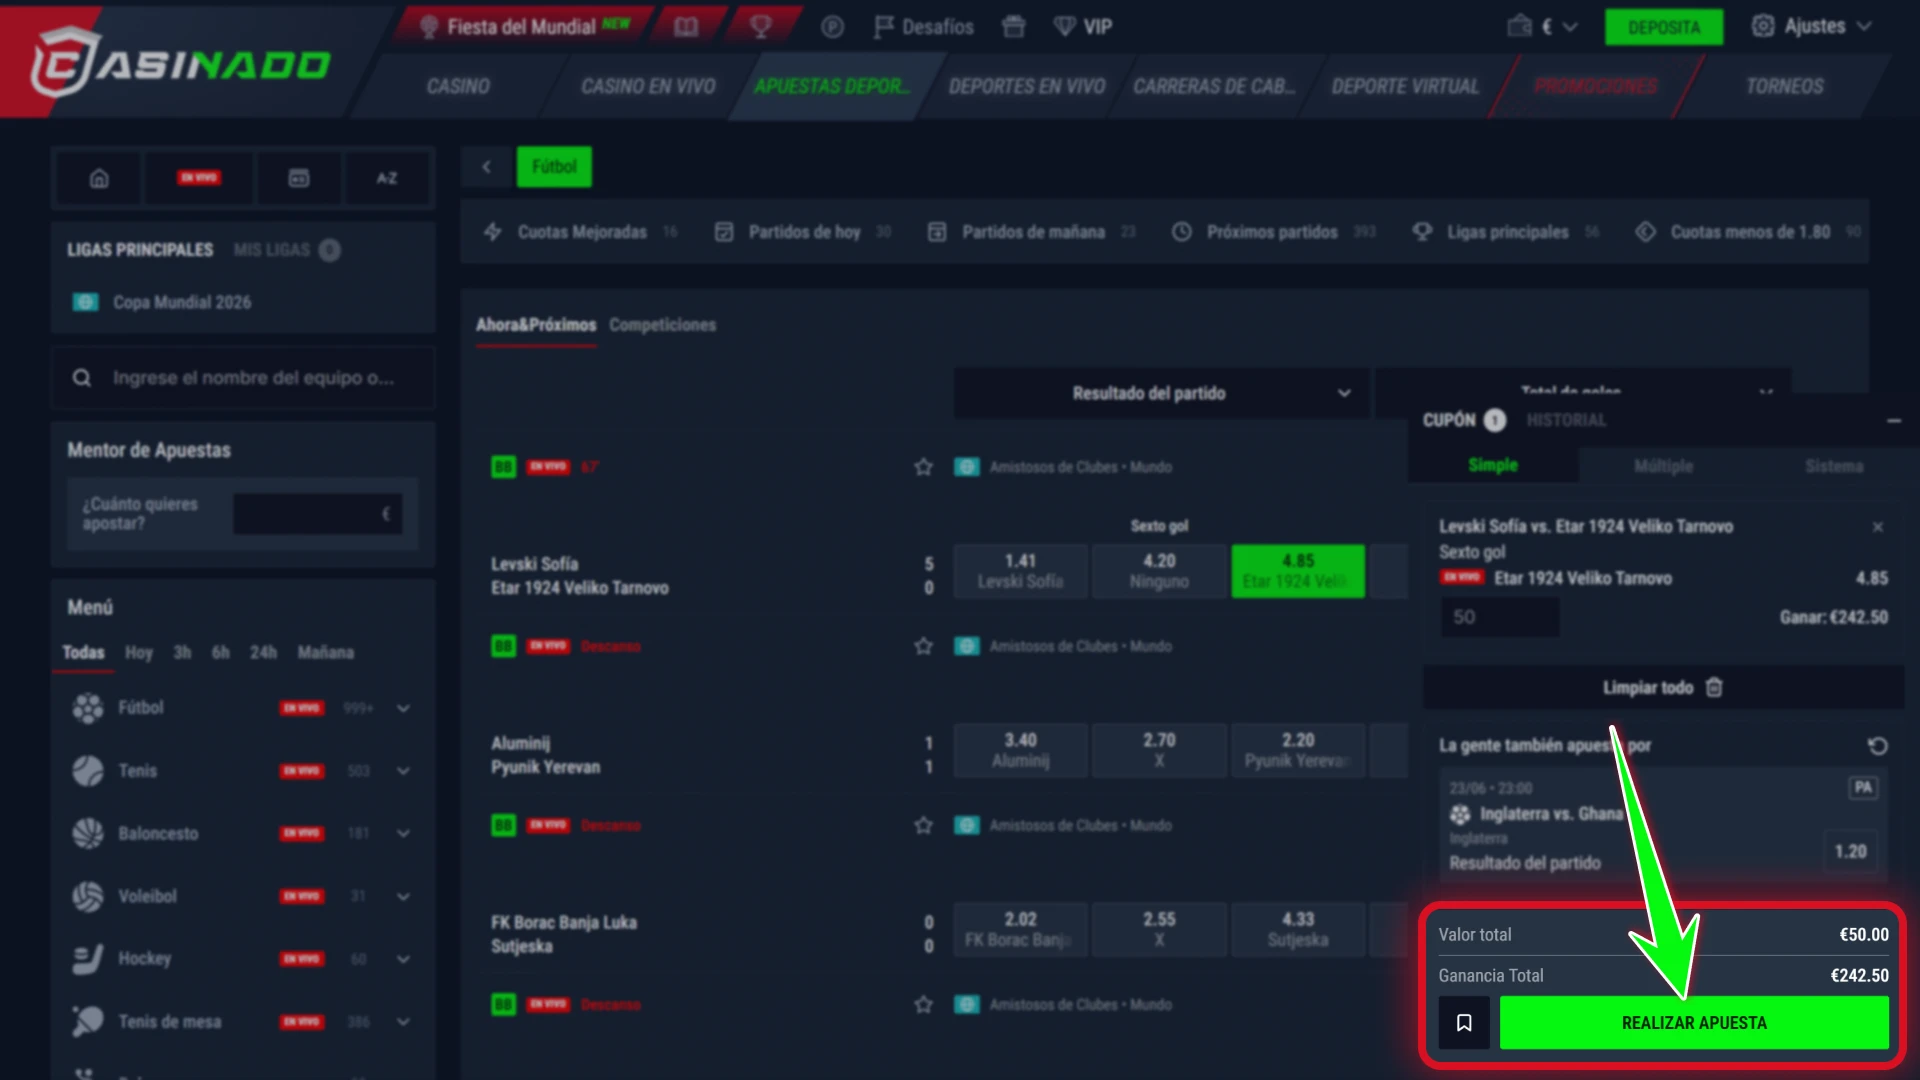Select the 3.40 Aluminij odds
Image resolution: width=1920 pixels, height=1080 pixels.
(x=1020, y=750)
